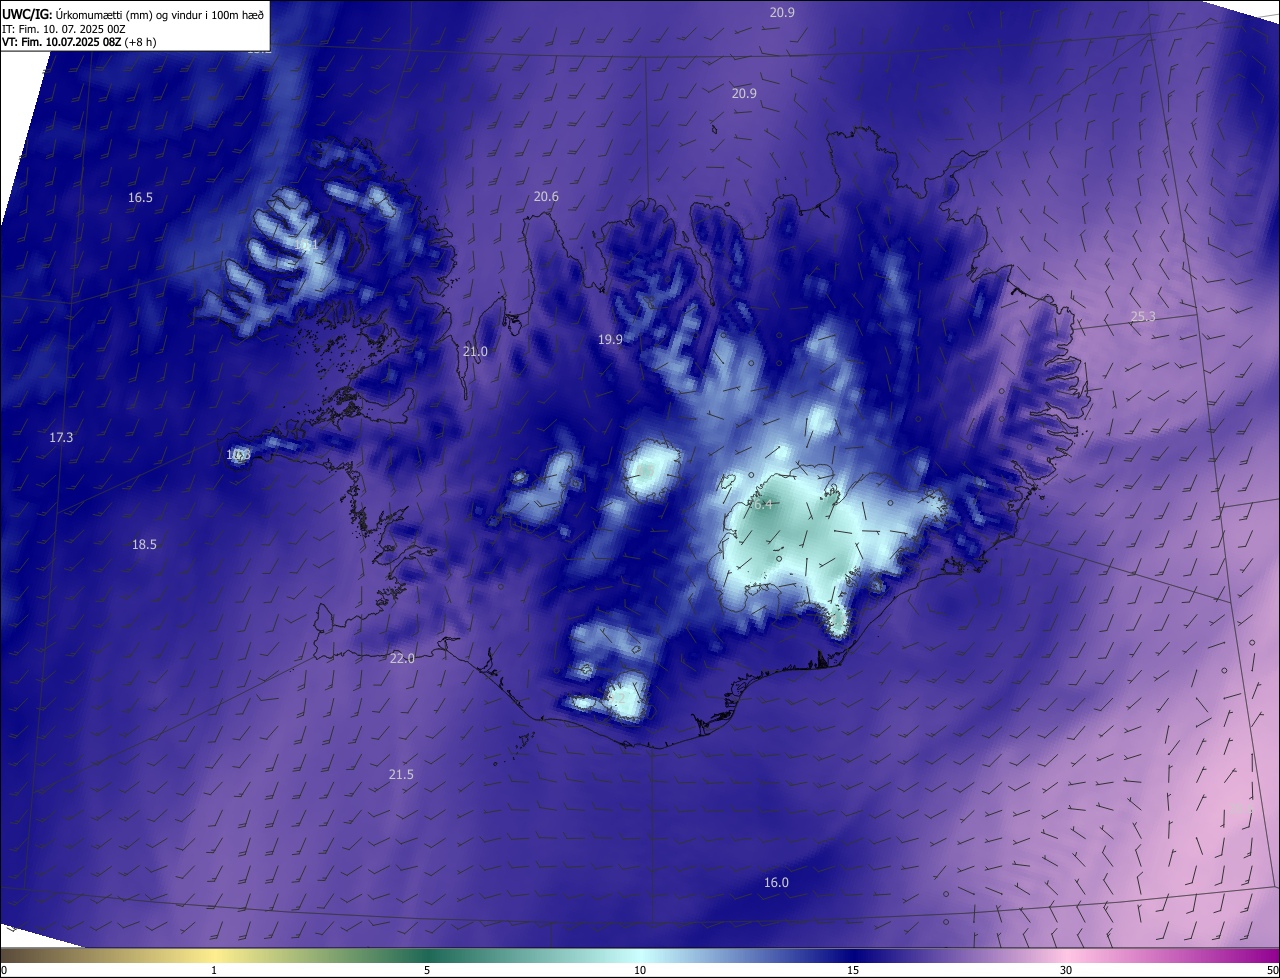Click the 15 tick on the color scale
Viewport: 1280px width, 978px height.
tap(853, 970)
